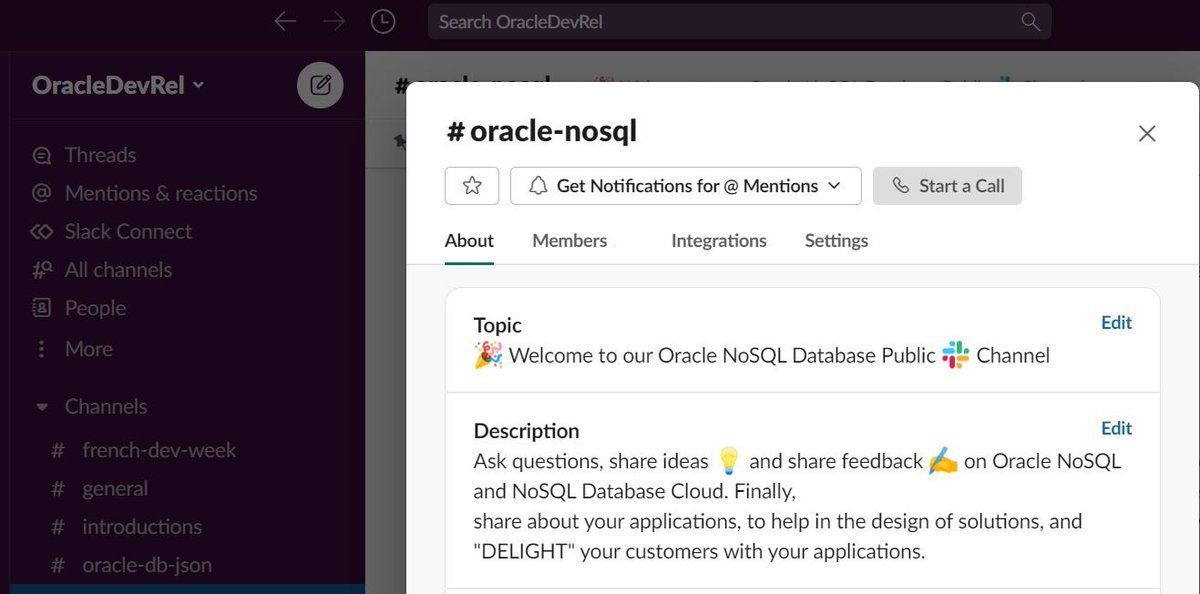Viewport: 1200px width, 594px height.
Task: Open the oracle-db-json channel
Action: coord(147,565)
